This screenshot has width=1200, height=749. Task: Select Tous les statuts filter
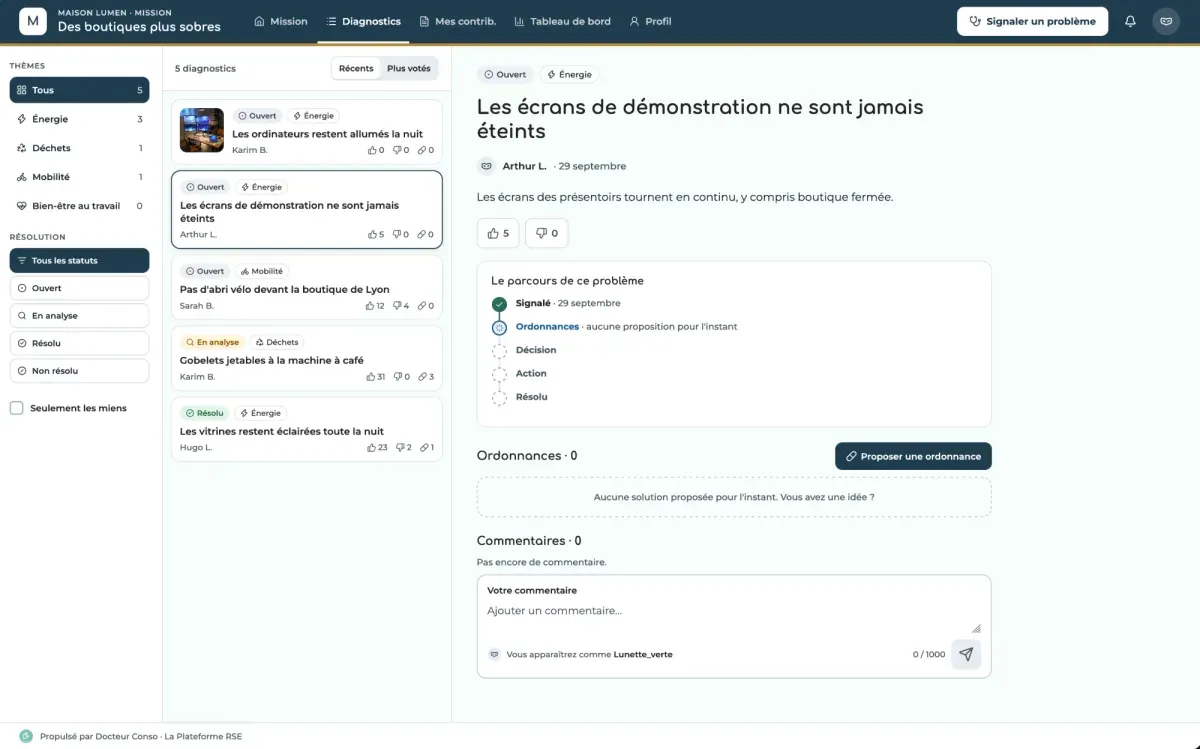[x=79, y=261]
